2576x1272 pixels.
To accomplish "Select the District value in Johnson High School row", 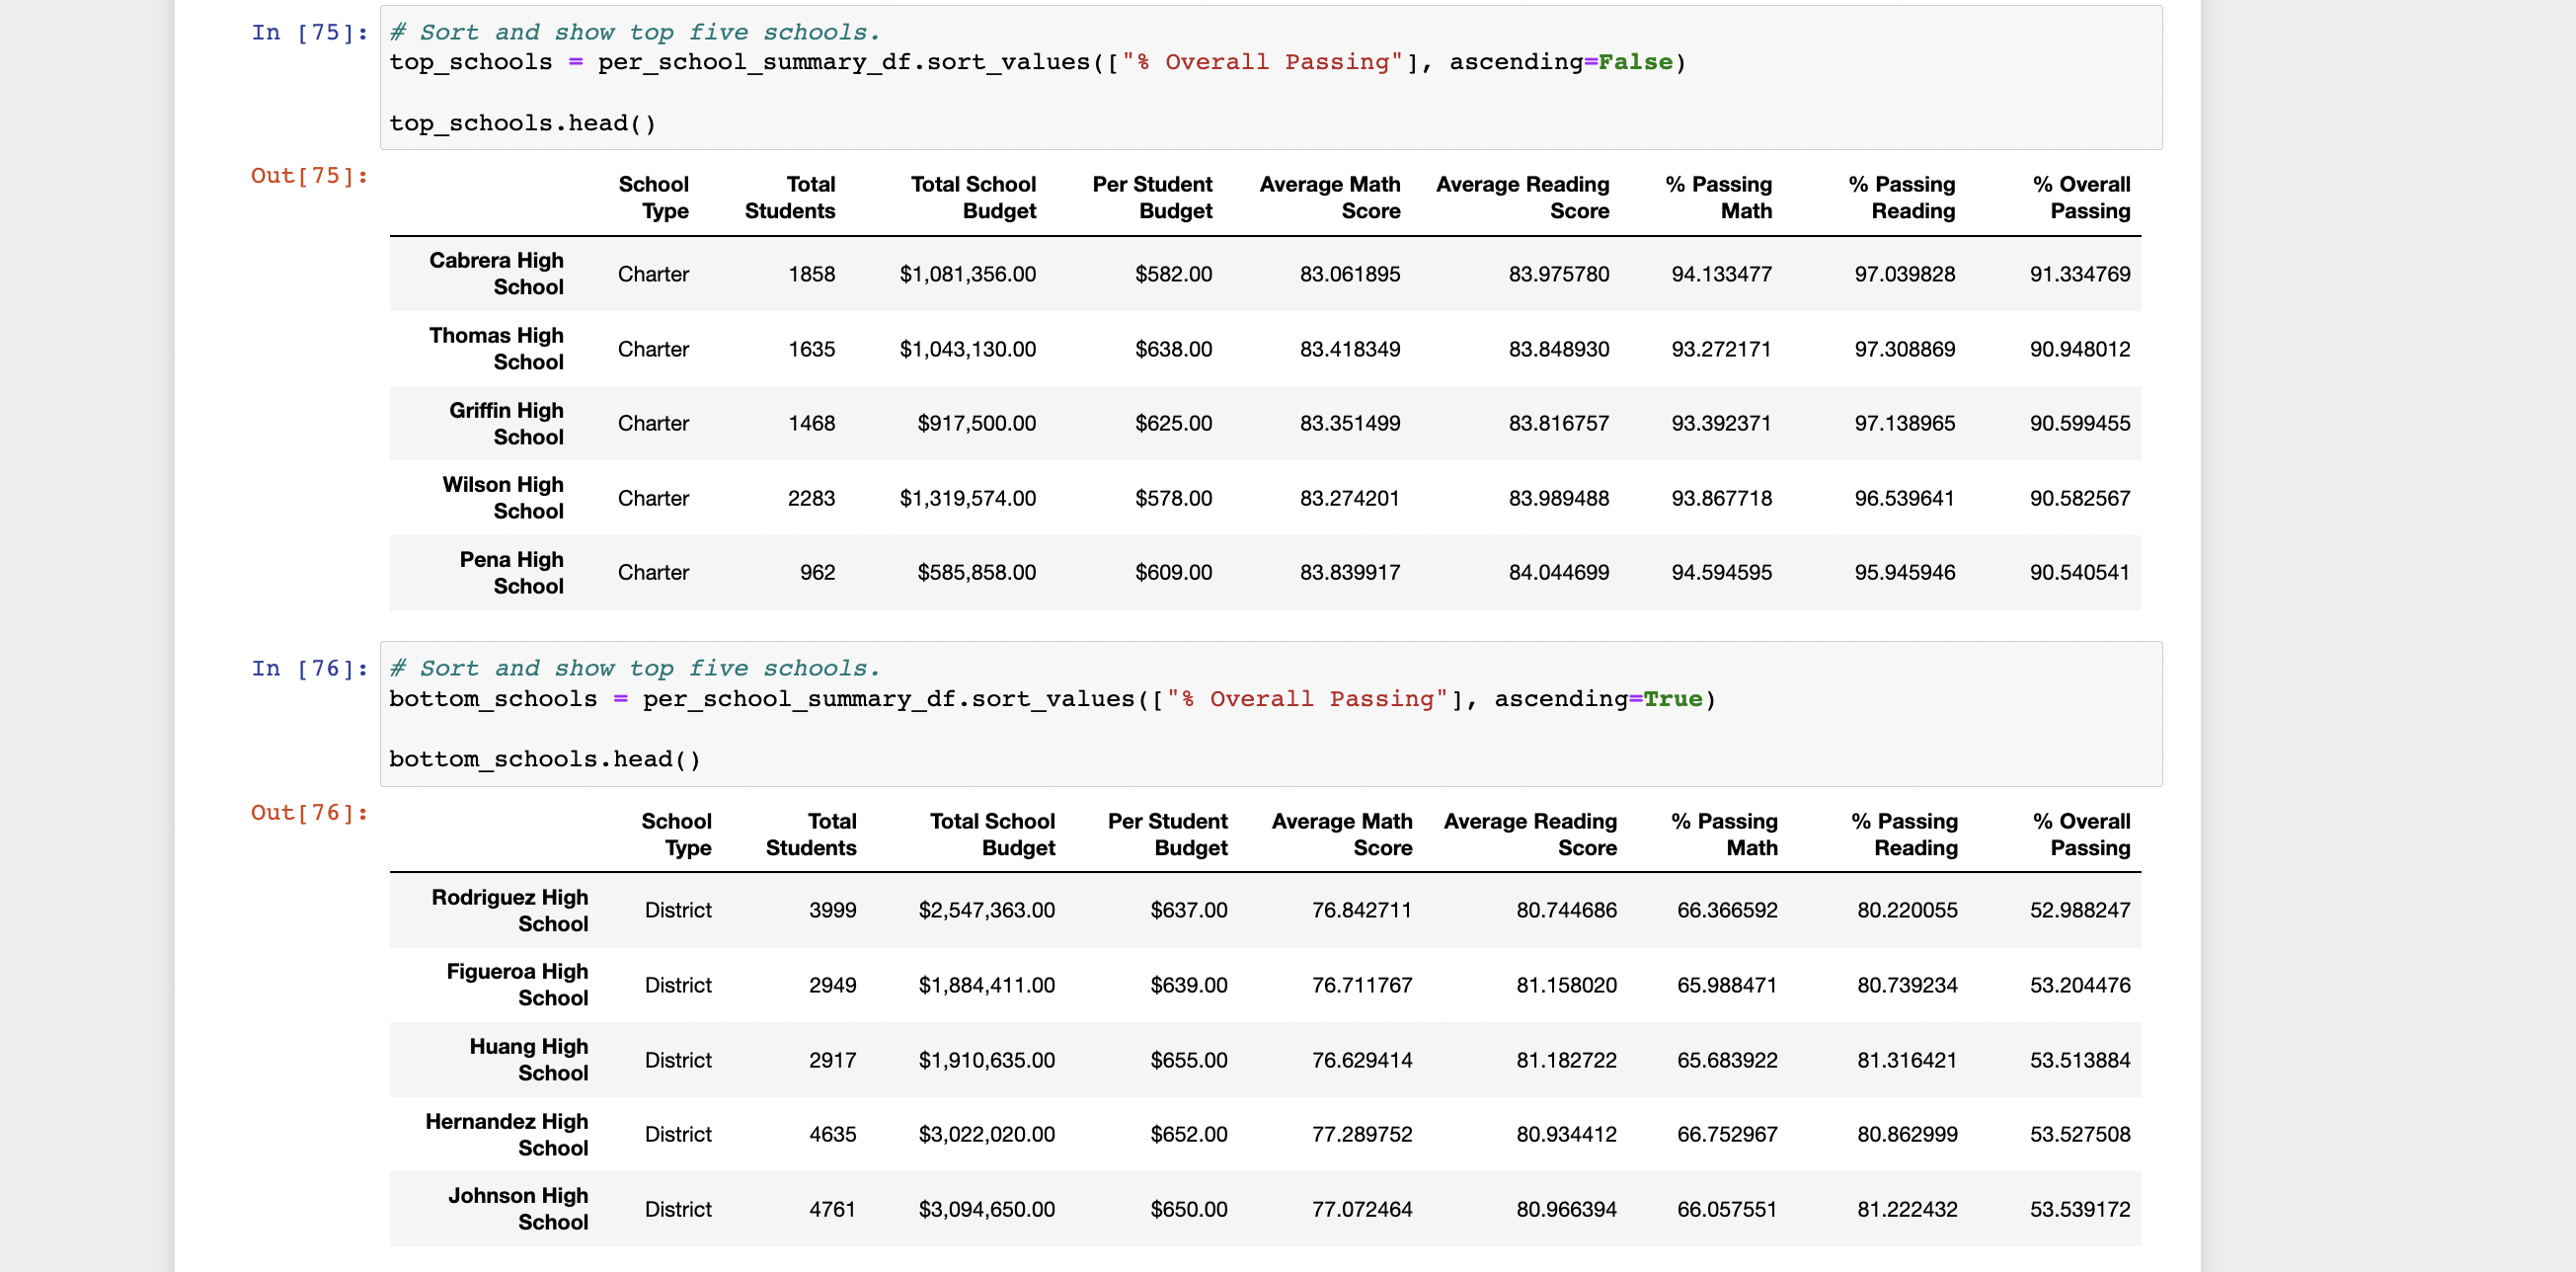I will (678, 1209).
